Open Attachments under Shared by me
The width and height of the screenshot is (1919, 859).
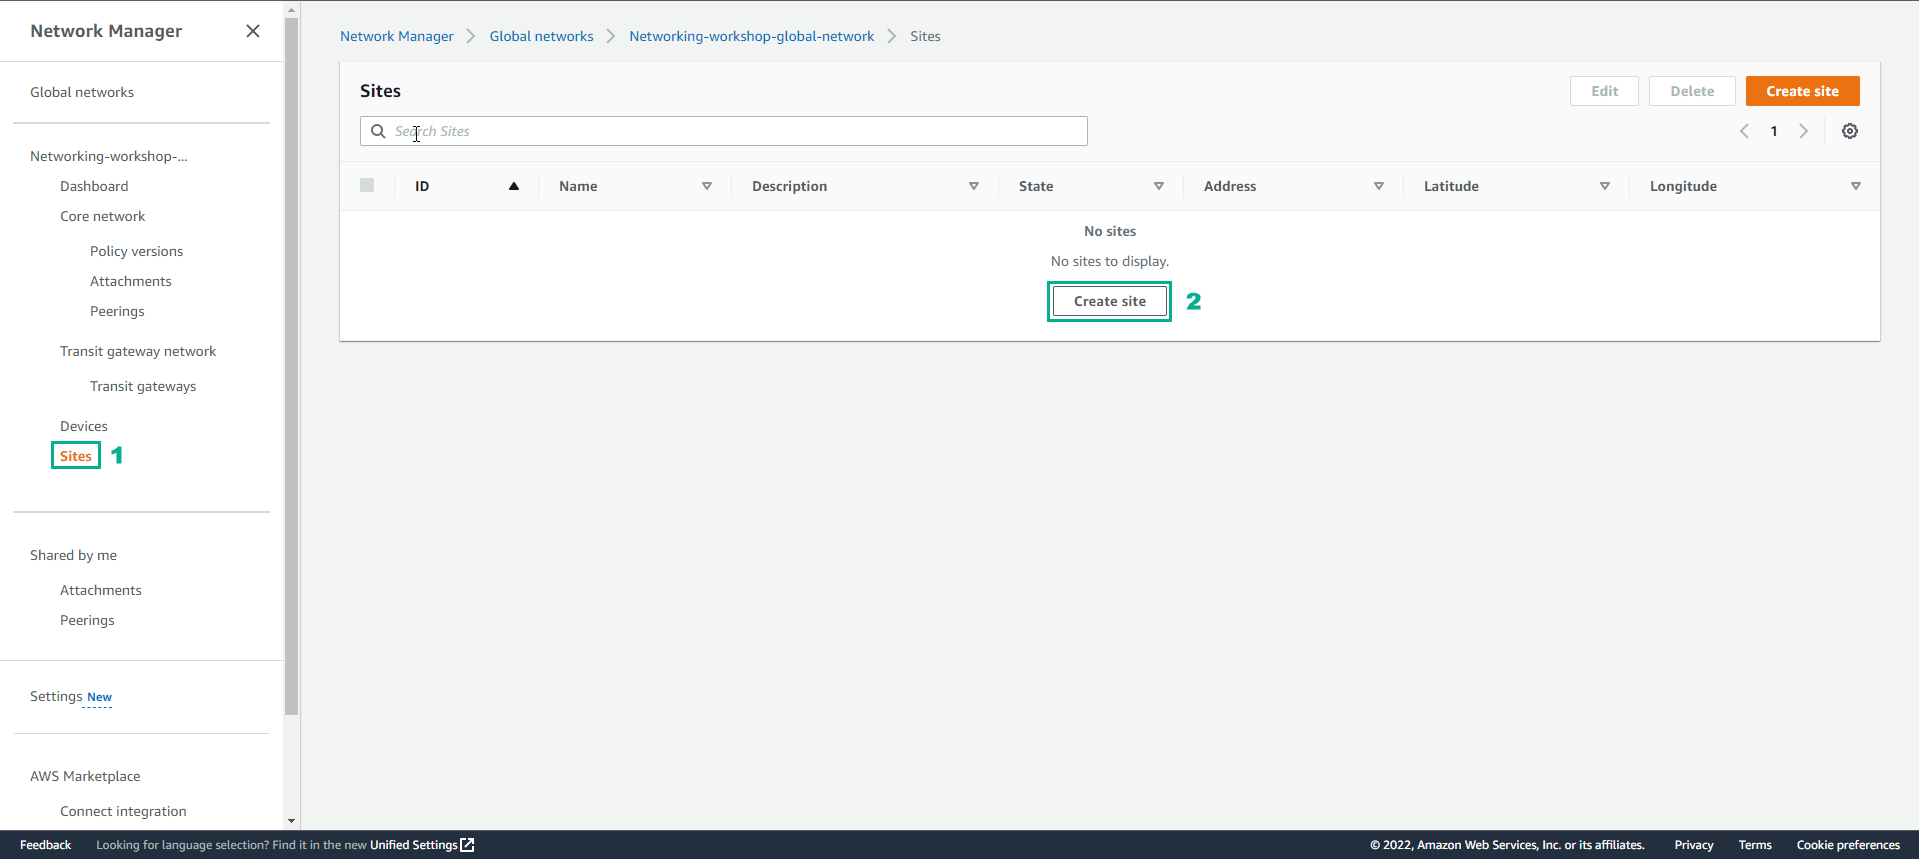coord(101,590)
